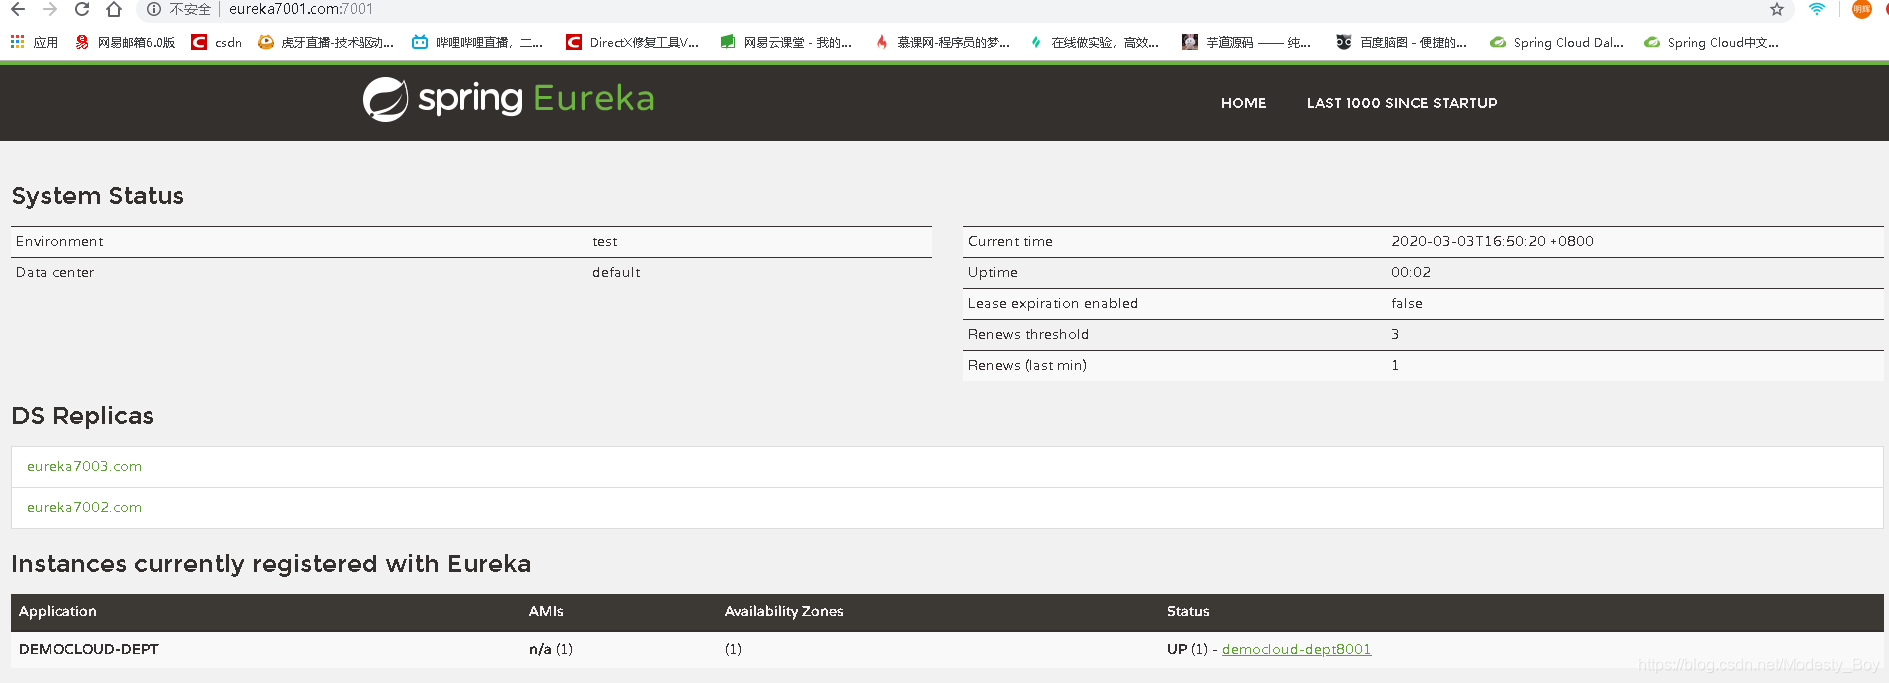The image size is (1889, 683).
Task: Click the AMIs column header
Action: [x=546, y=611]
